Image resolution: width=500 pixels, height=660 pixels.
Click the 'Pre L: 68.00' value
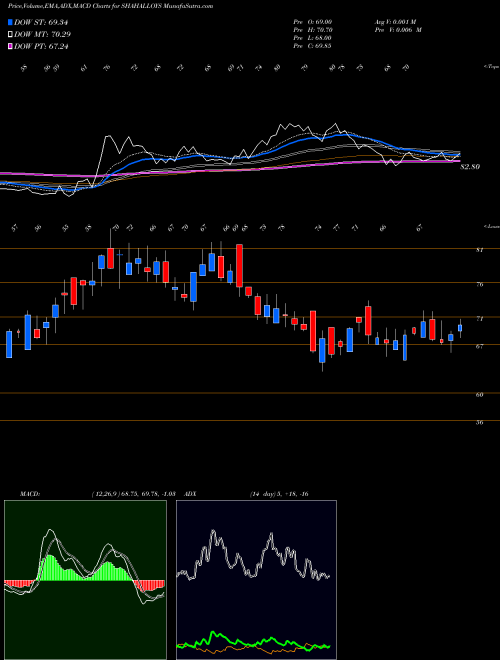pos(312,38)
